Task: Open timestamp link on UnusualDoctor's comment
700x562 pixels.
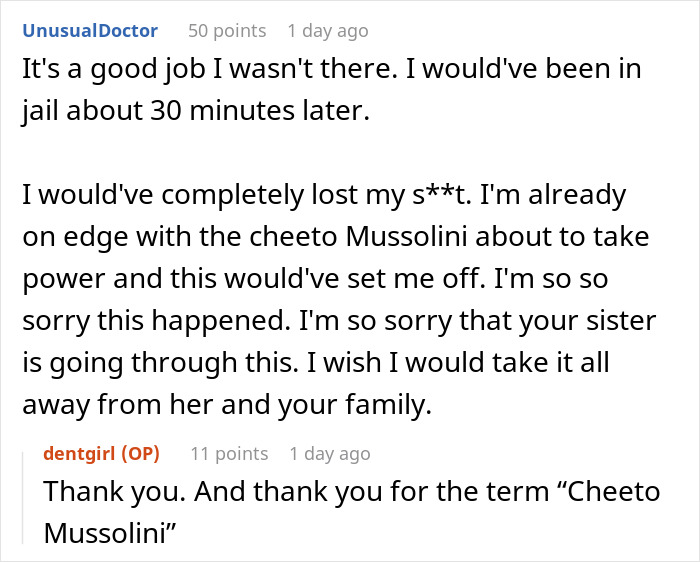Action: pos(327,31)
